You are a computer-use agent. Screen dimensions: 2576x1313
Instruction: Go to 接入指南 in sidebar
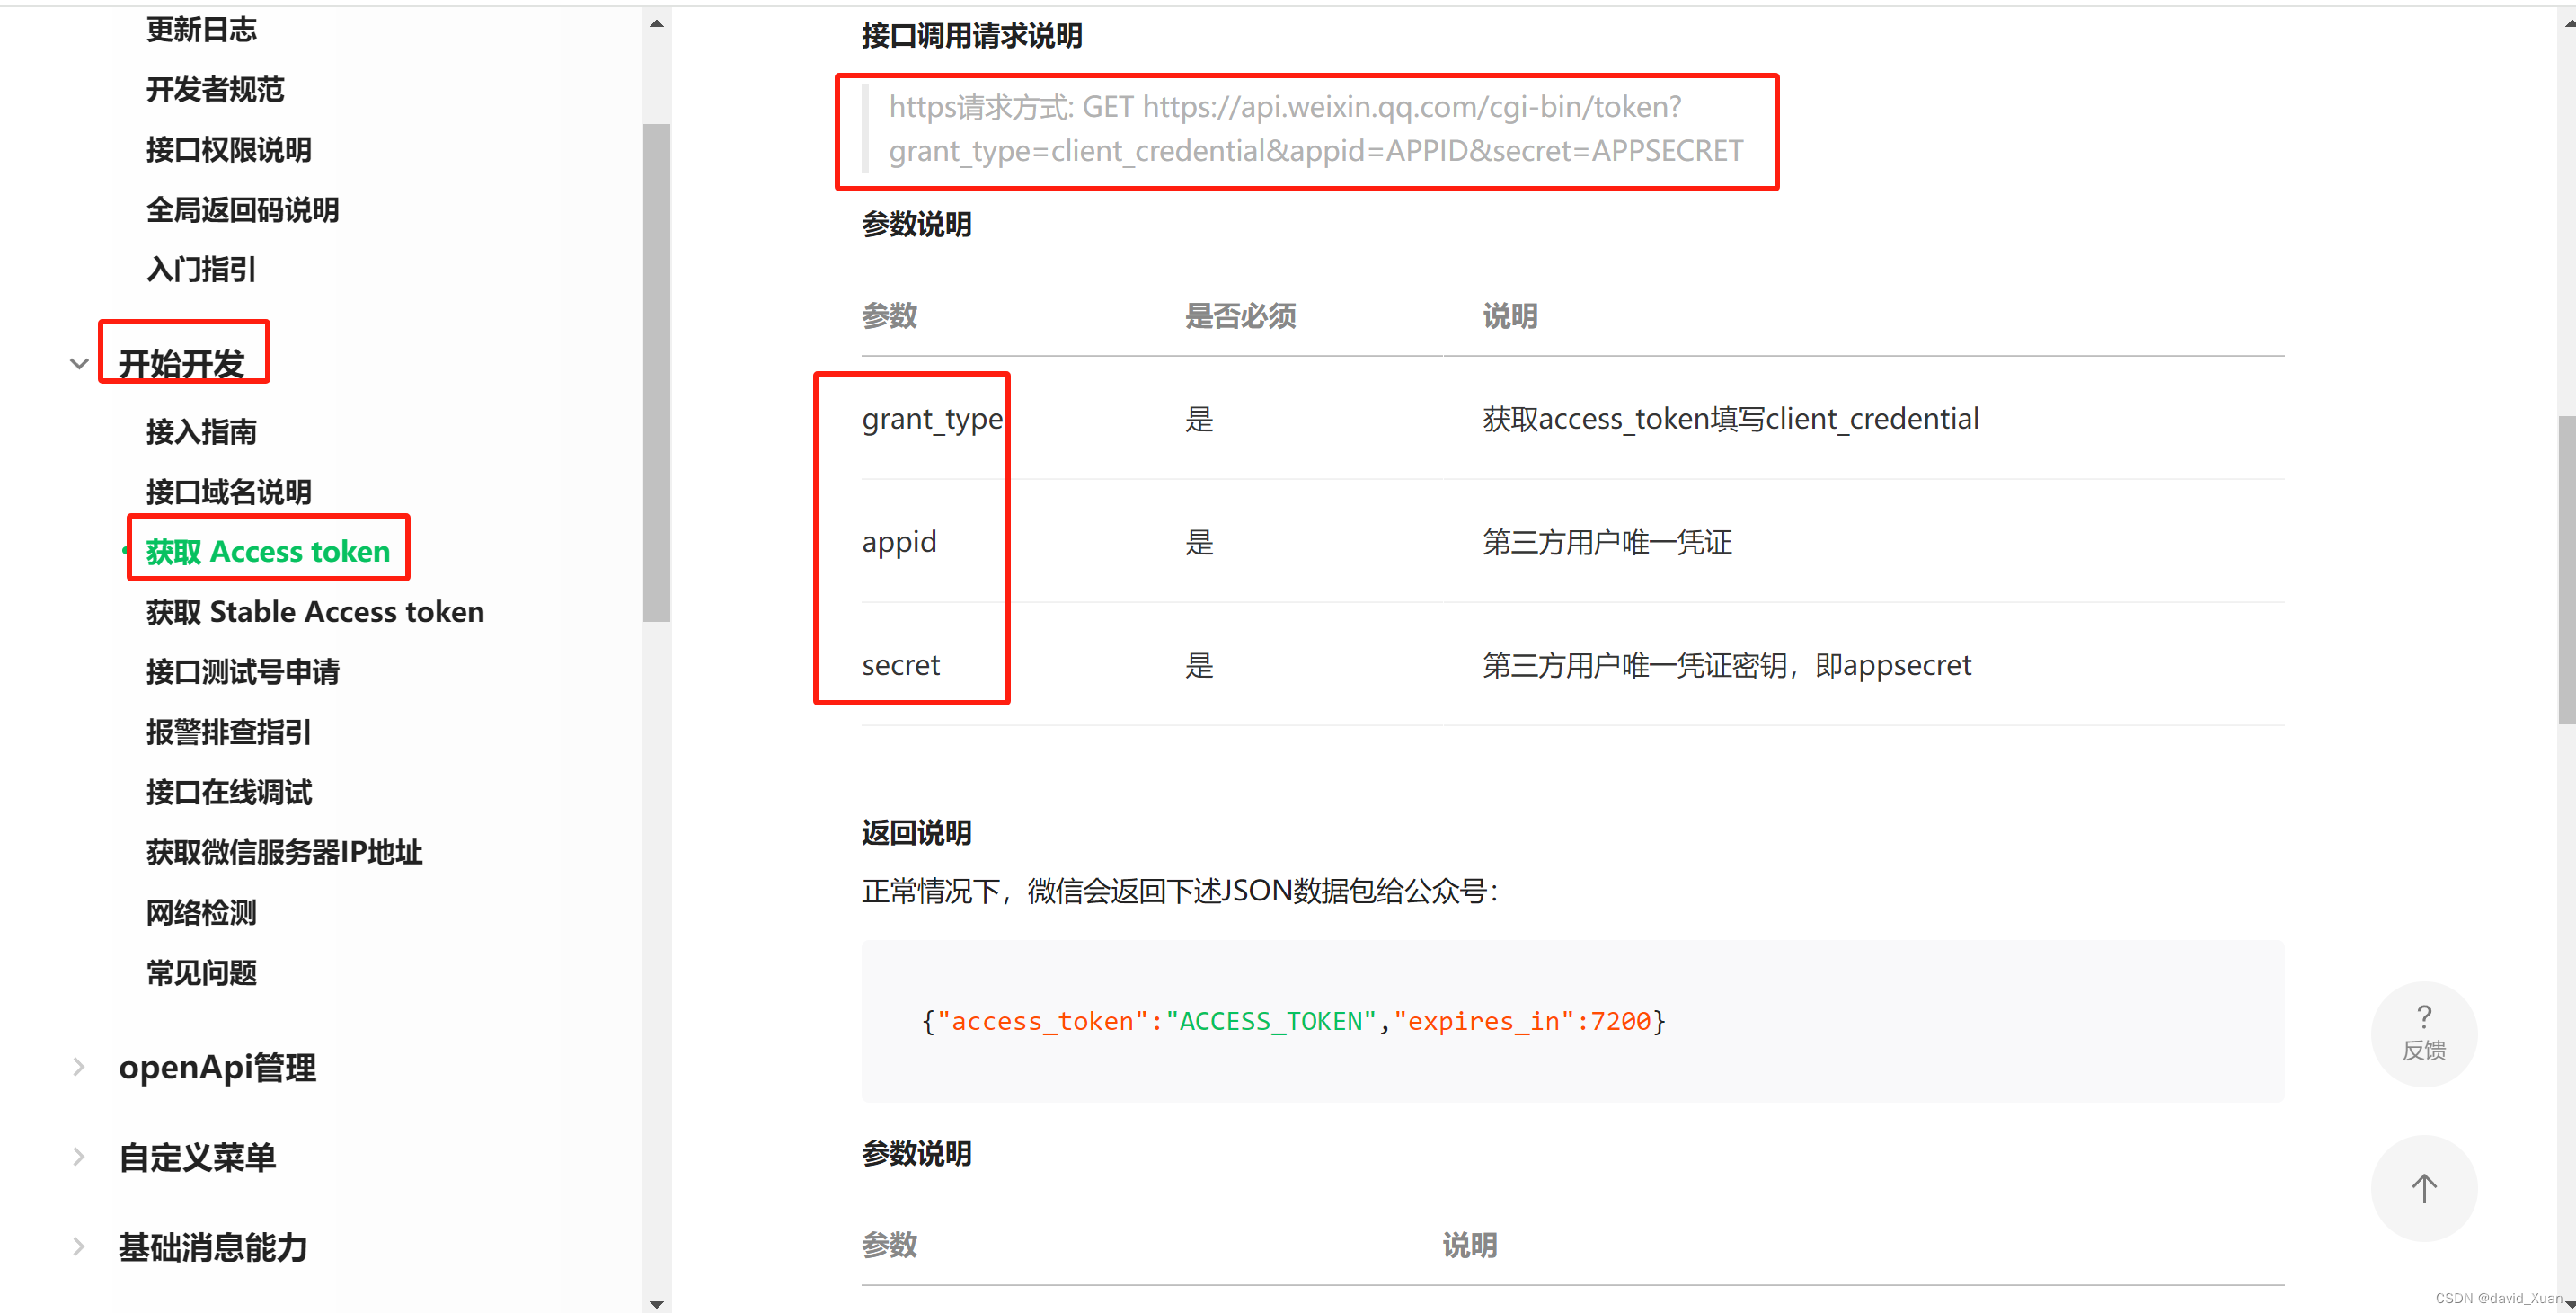201,431
